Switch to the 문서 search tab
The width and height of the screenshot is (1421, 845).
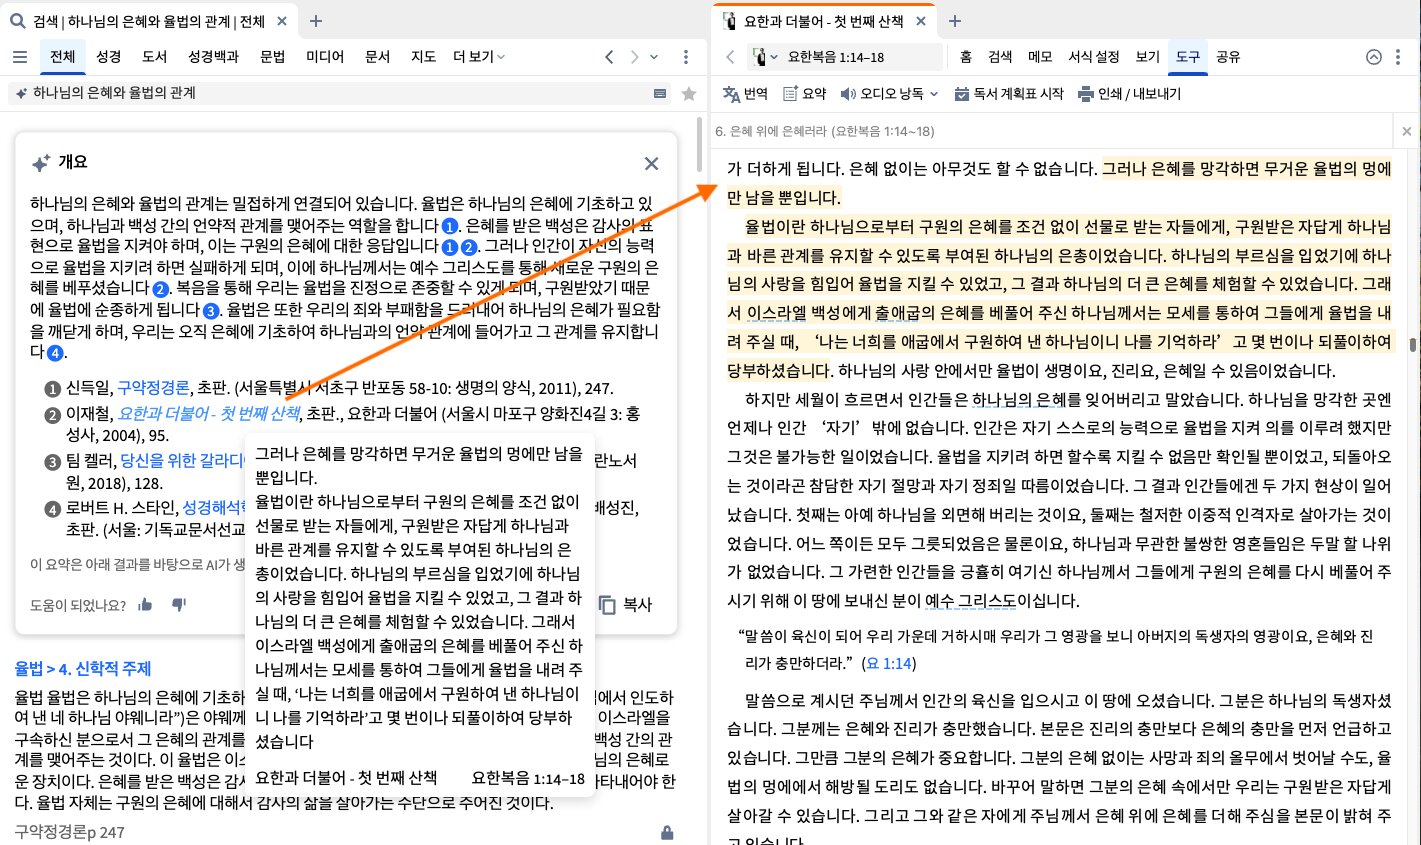point(377,57)
